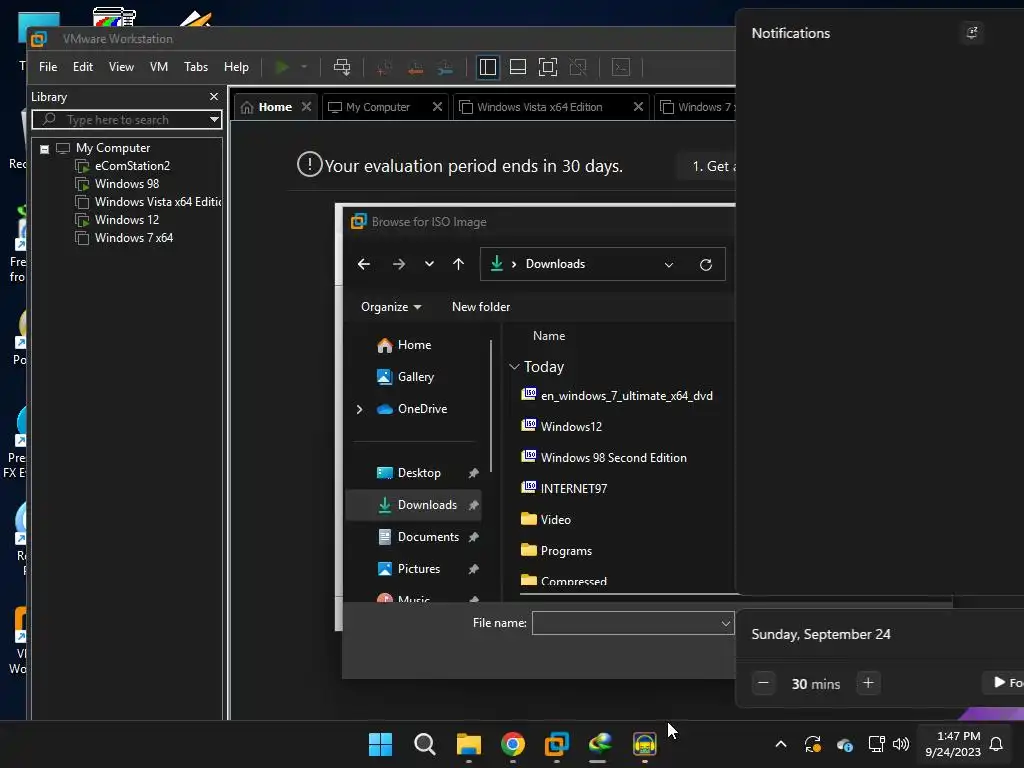The width and height of the screenshot is (1024, 768).
Task: Switch to the My Computer tab
Action: pos(377,107)
